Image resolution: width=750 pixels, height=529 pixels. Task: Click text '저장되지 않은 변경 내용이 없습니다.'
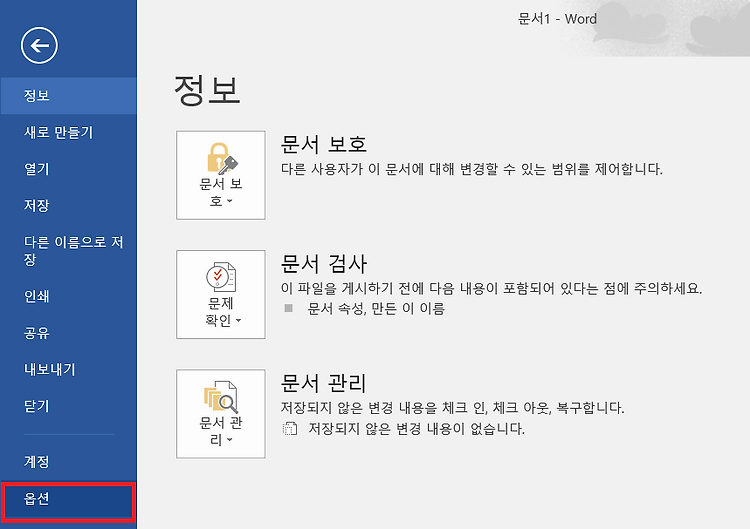416,428
